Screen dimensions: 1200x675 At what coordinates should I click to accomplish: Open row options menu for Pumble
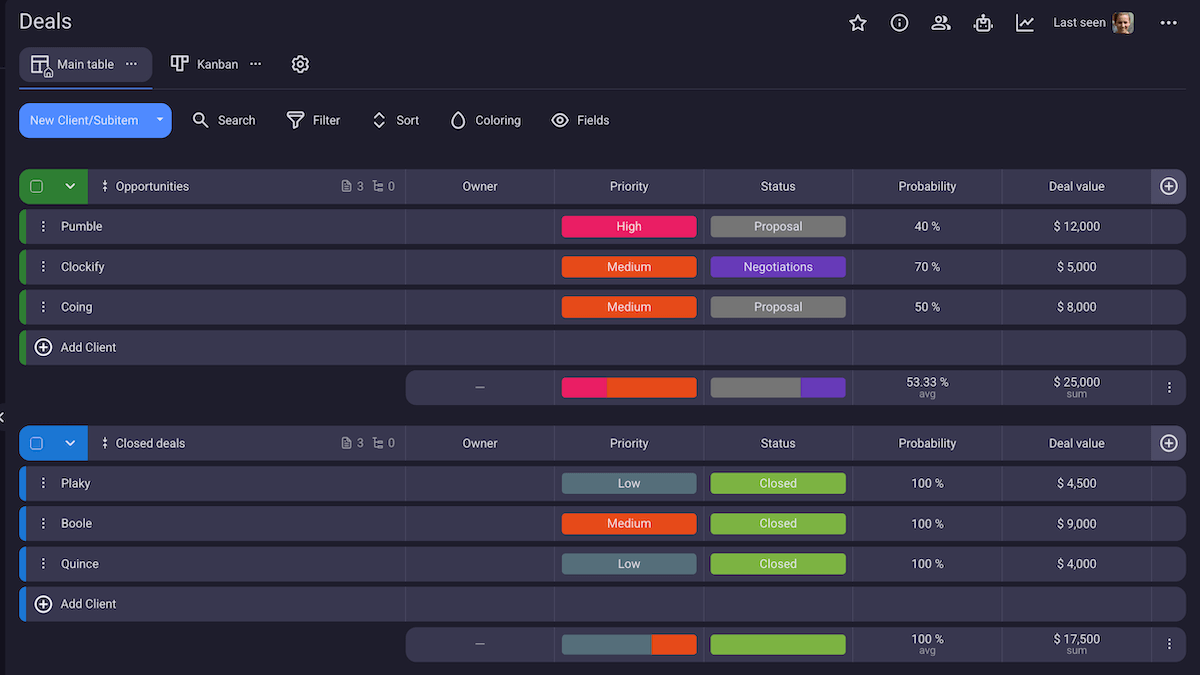(42, 226)
